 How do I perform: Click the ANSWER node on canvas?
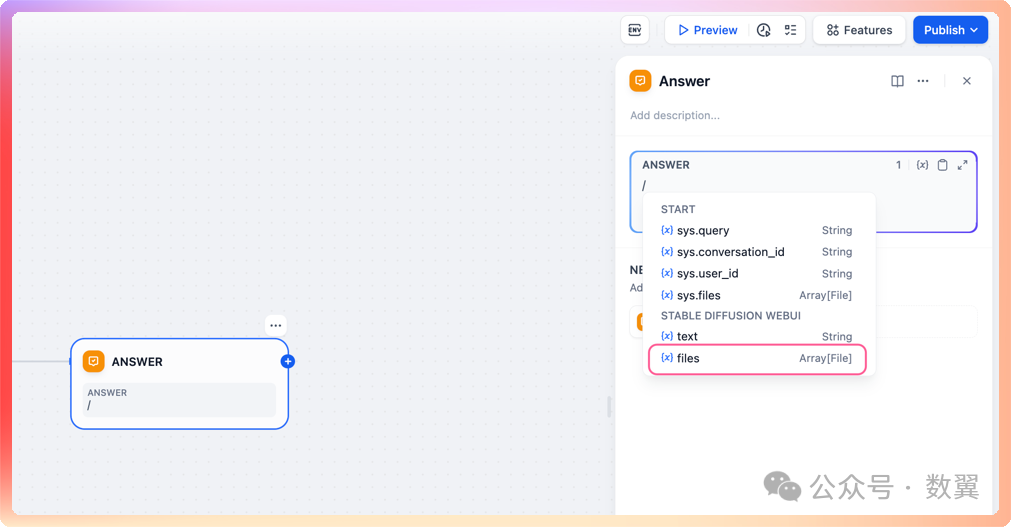(x=179, y=384)
